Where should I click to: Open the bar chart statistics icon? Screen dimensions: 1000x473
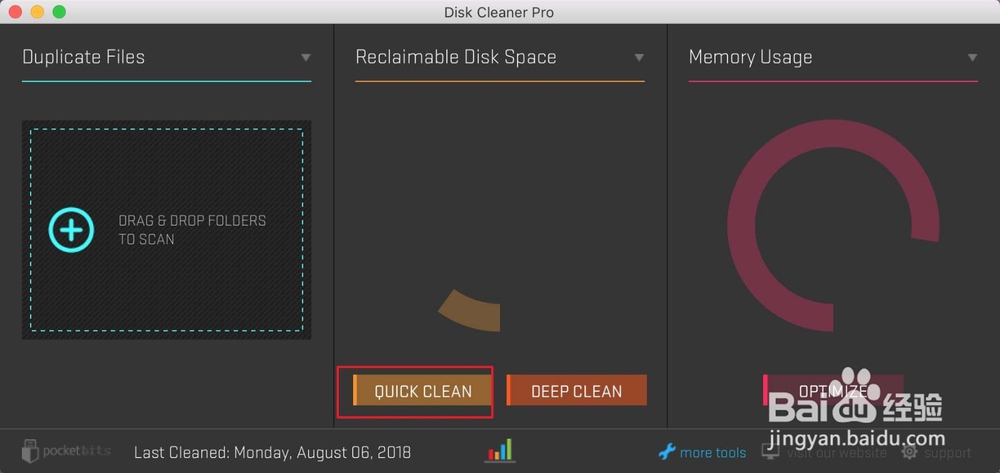[499, 450]
